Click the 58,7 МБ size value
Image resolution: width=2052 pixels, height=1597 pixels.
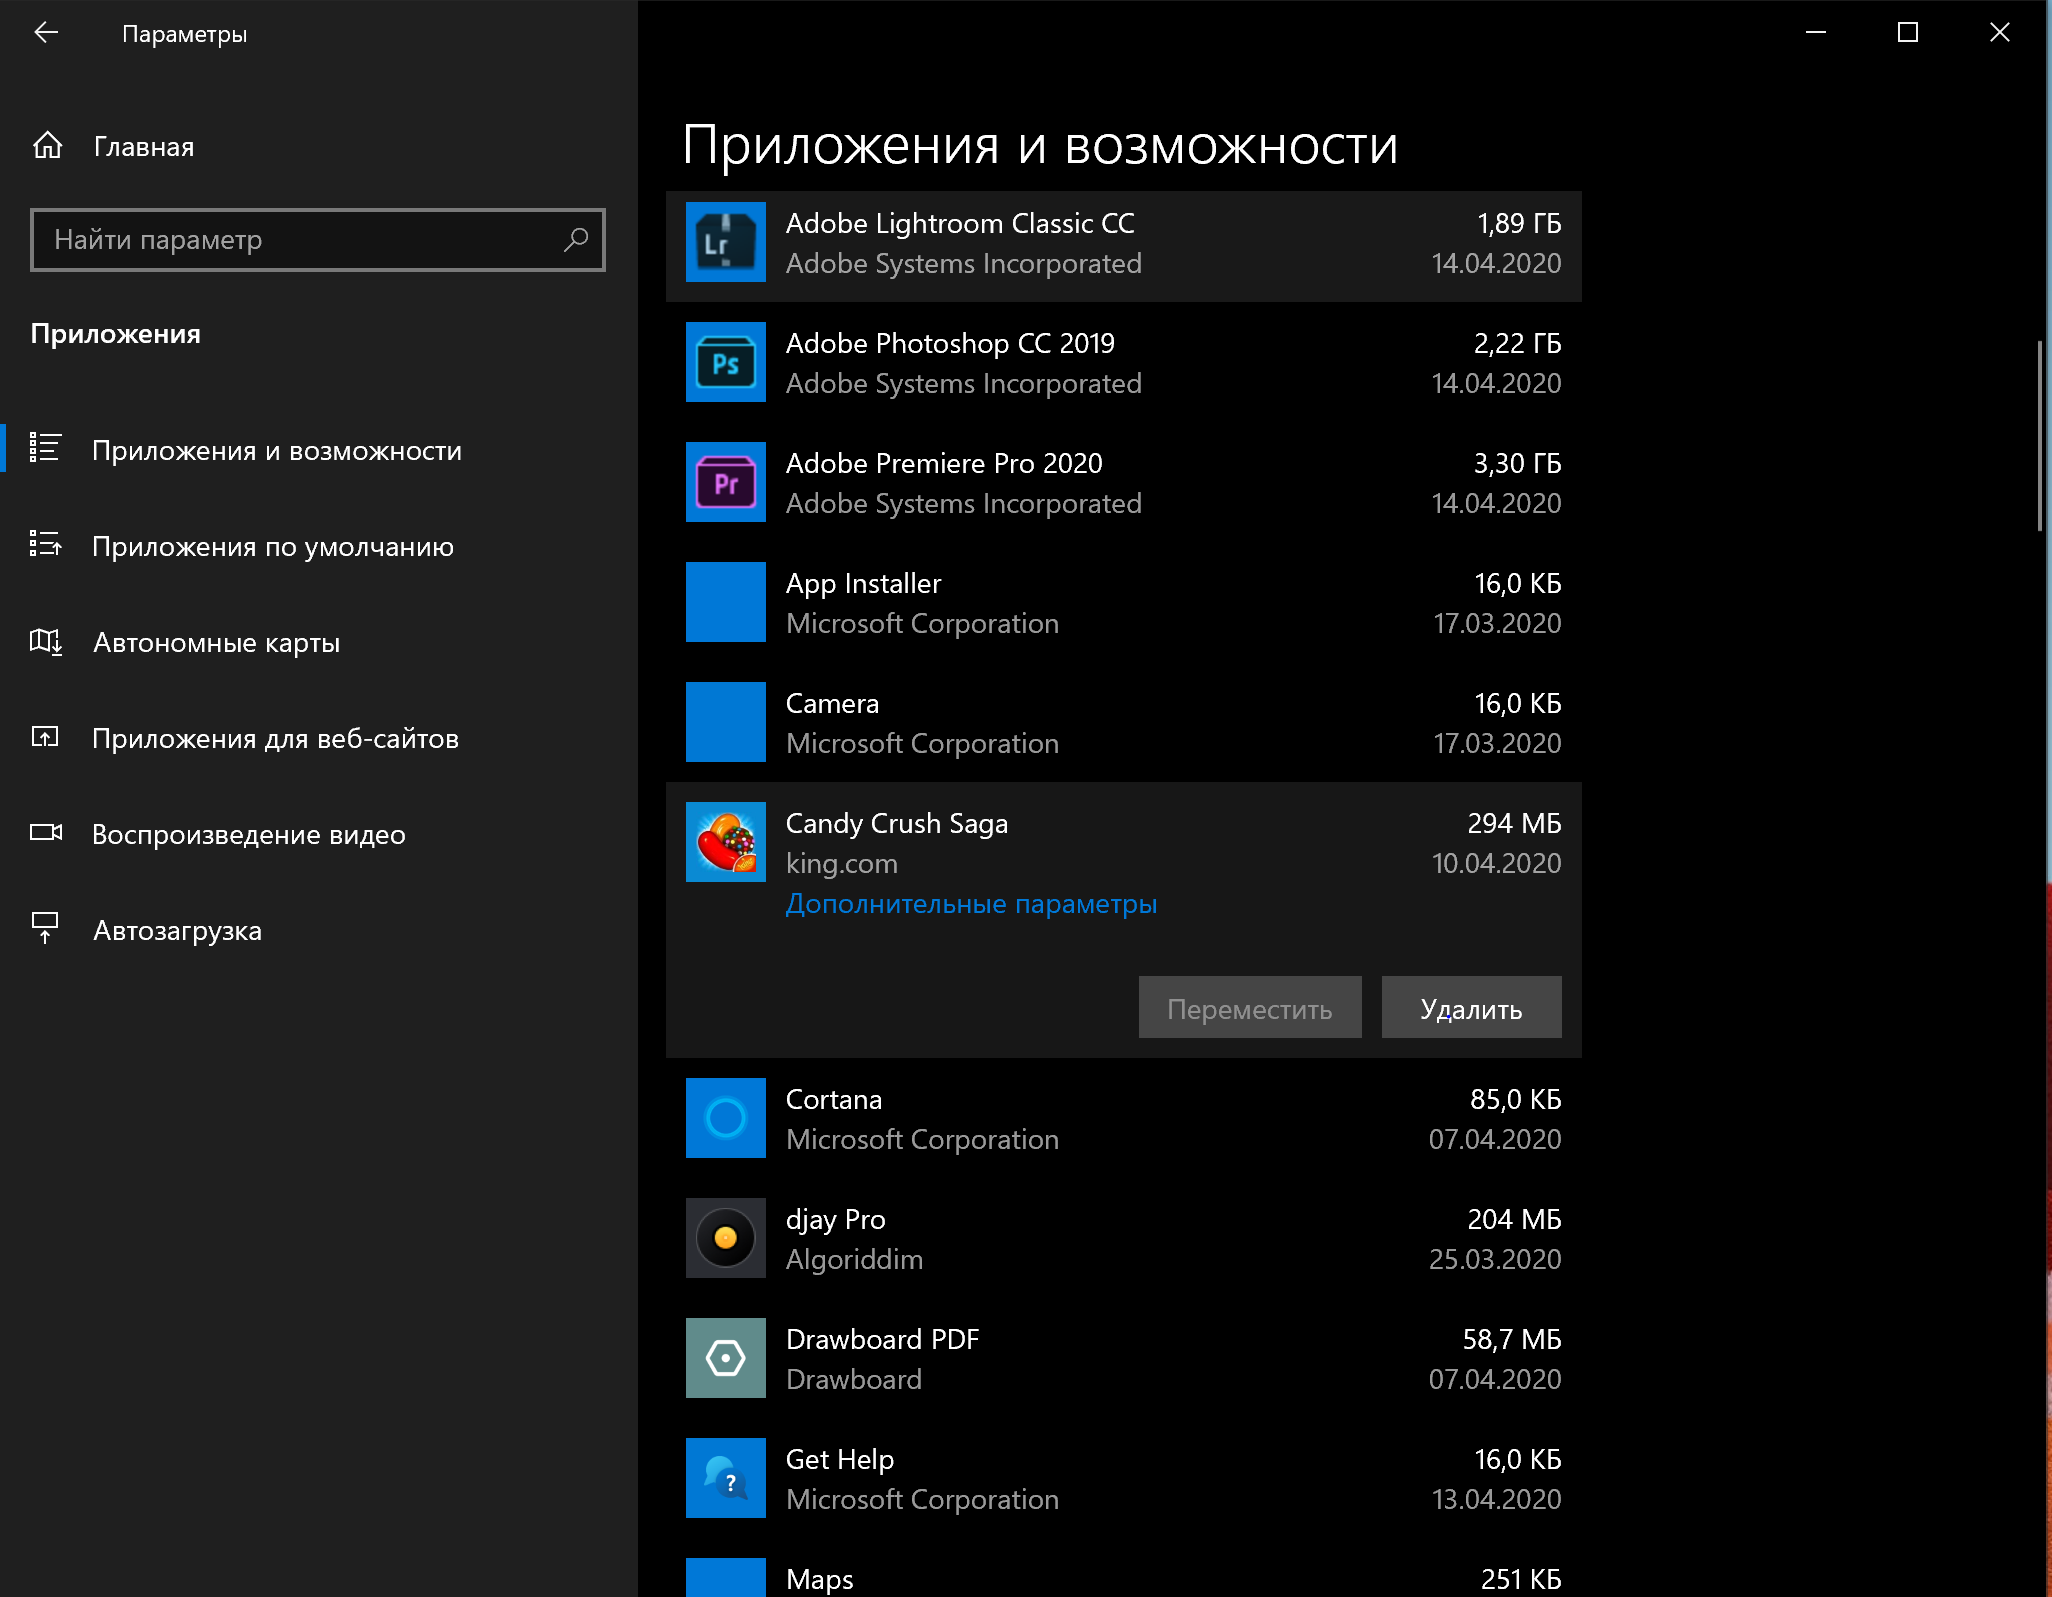(x=1512, y=1339)
